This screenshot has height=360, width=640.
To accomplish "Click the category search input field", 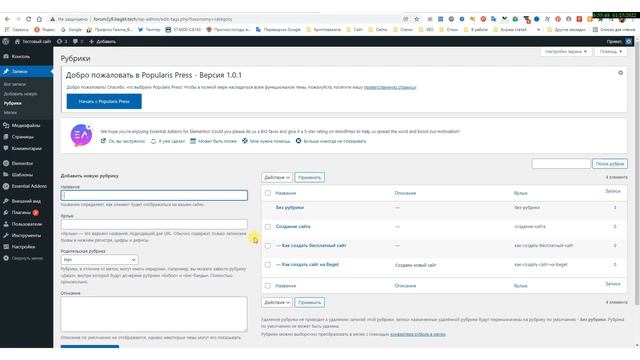I will coord(561,164).
